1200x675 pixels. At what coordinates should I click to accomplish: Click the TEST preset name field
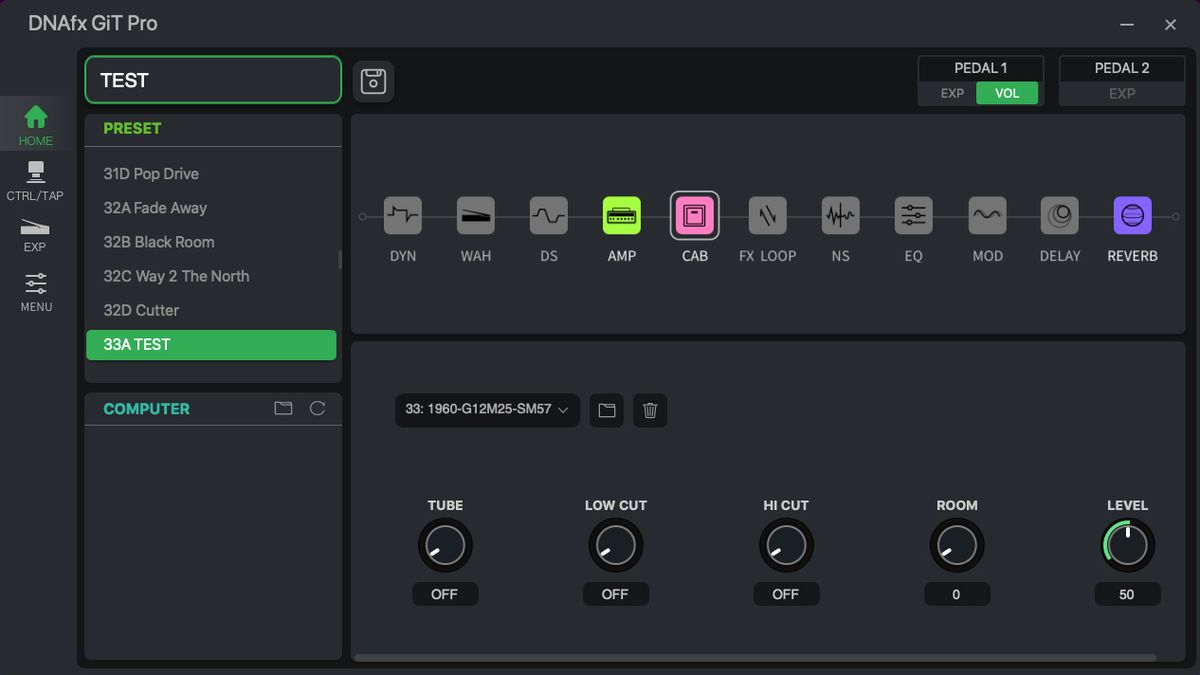pos(213,80)
